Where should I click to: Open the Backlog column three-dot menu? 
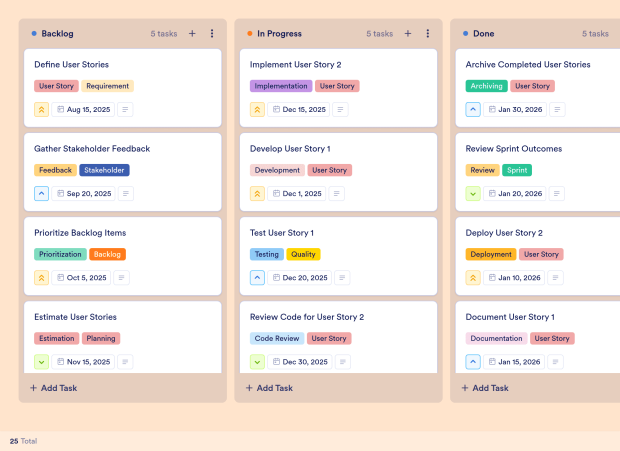[212, 34]
